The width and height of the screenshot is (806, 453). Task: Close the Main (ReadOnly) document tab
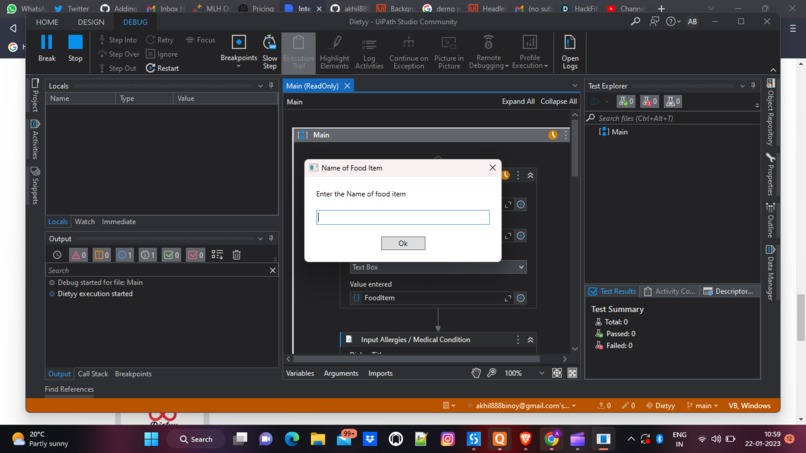pos(347,86)
